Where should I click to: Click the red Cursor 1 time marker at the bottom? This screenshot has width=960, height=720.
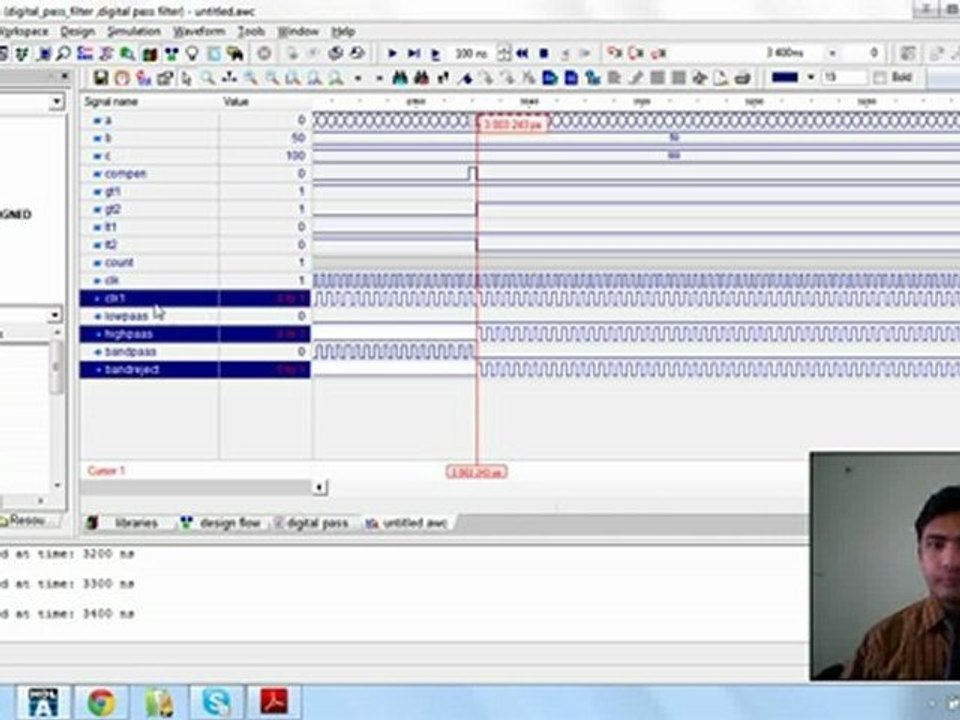click(476, 472)
